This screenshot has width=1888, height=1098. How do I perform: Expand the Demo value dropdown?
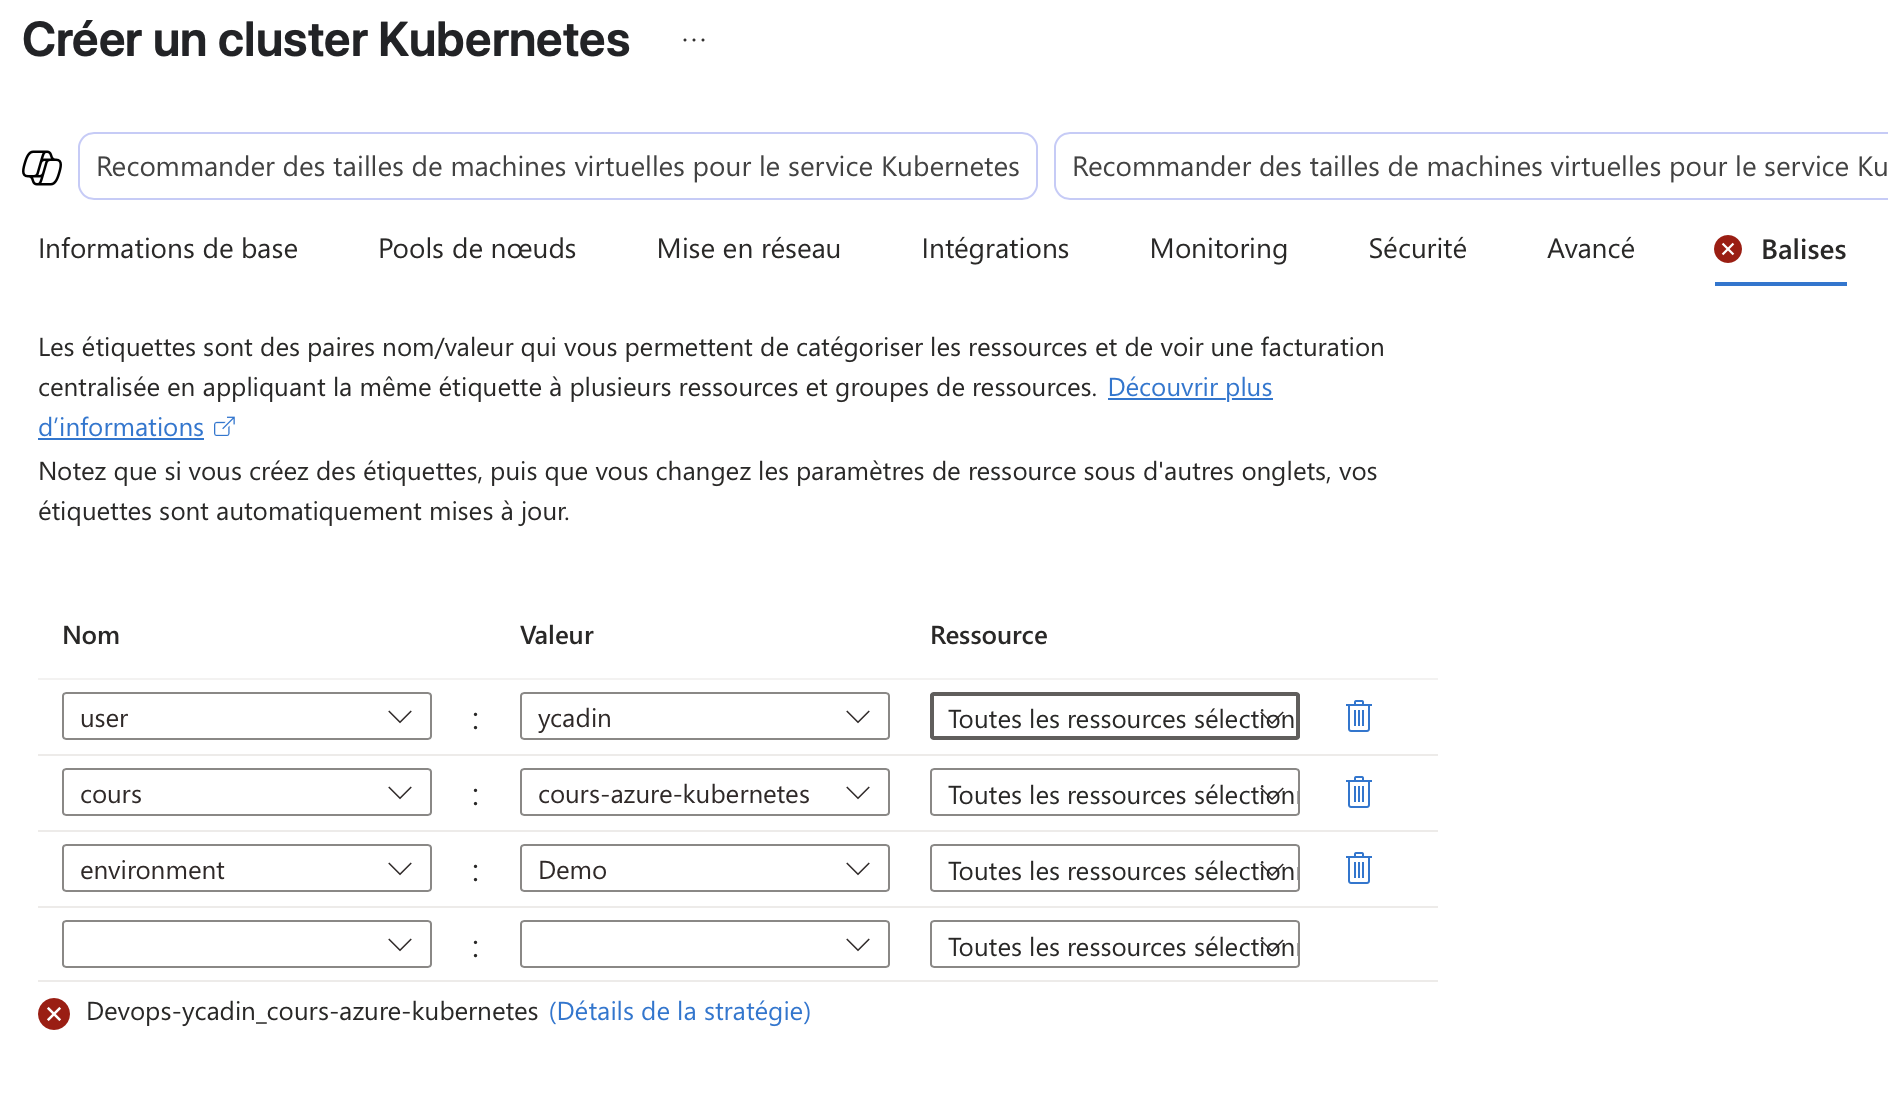click(857, 869)
